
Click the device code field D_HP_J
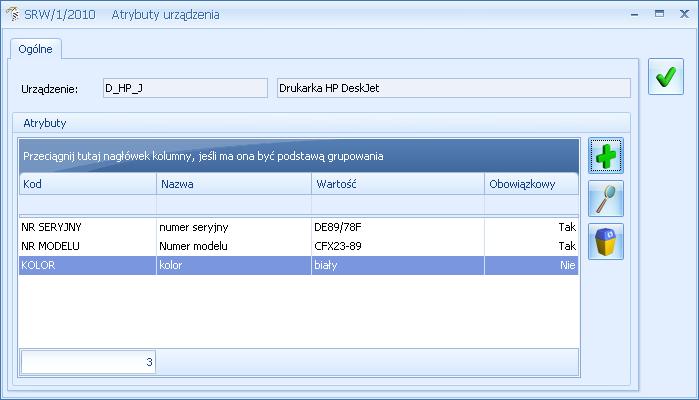(x=185, y=88)
